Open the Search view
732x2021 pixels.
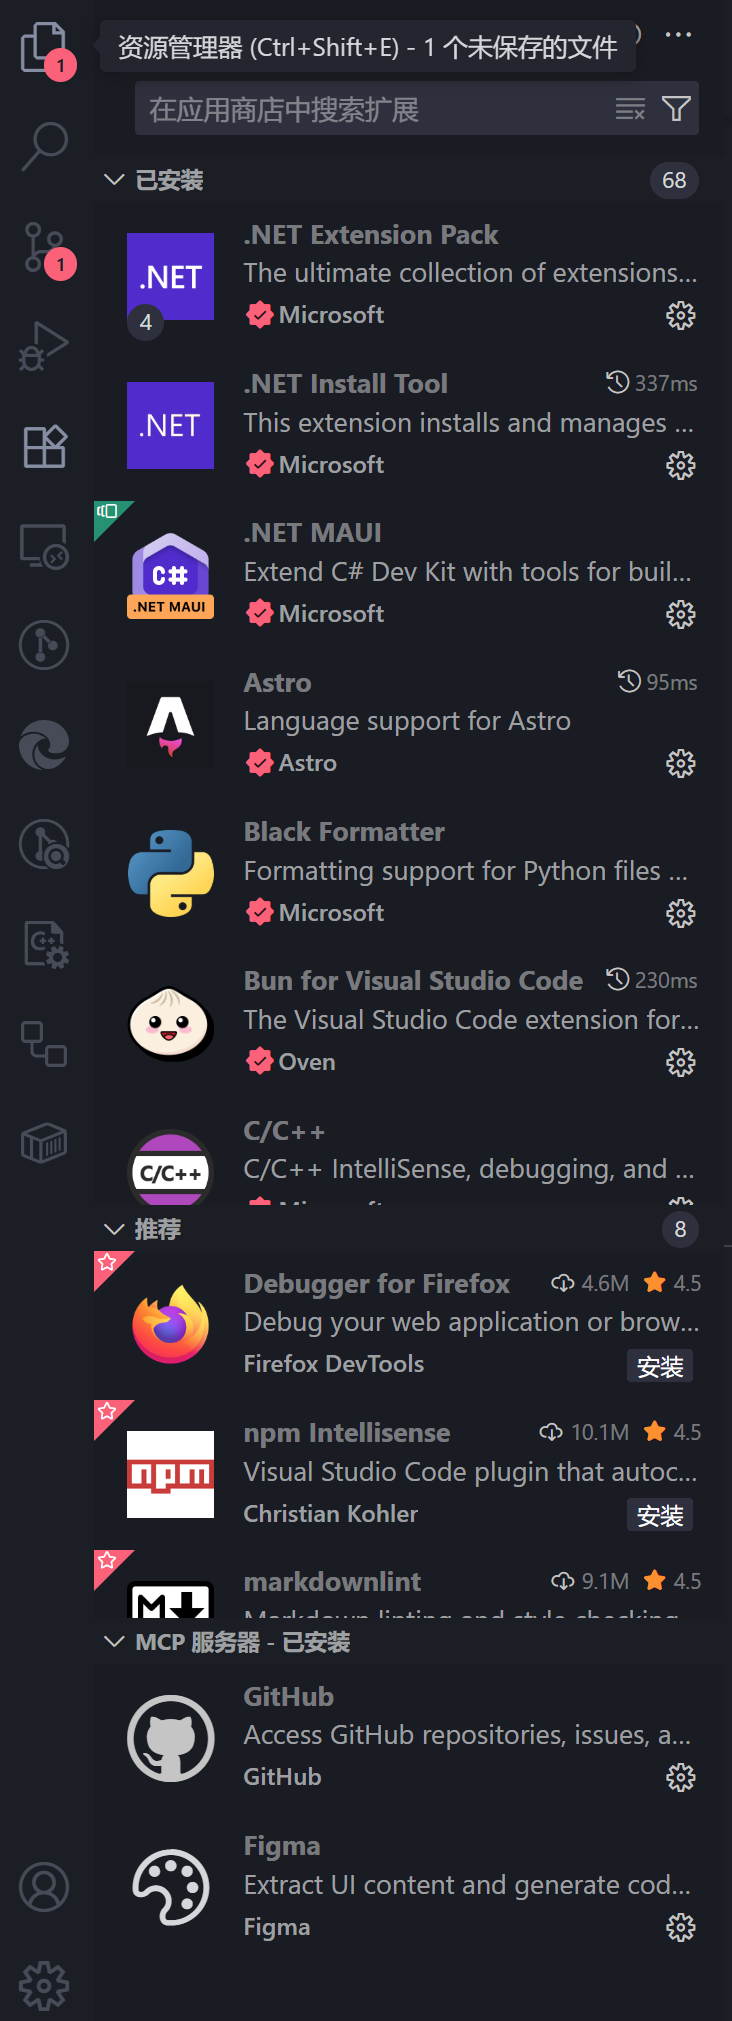[x=41, y=145]
